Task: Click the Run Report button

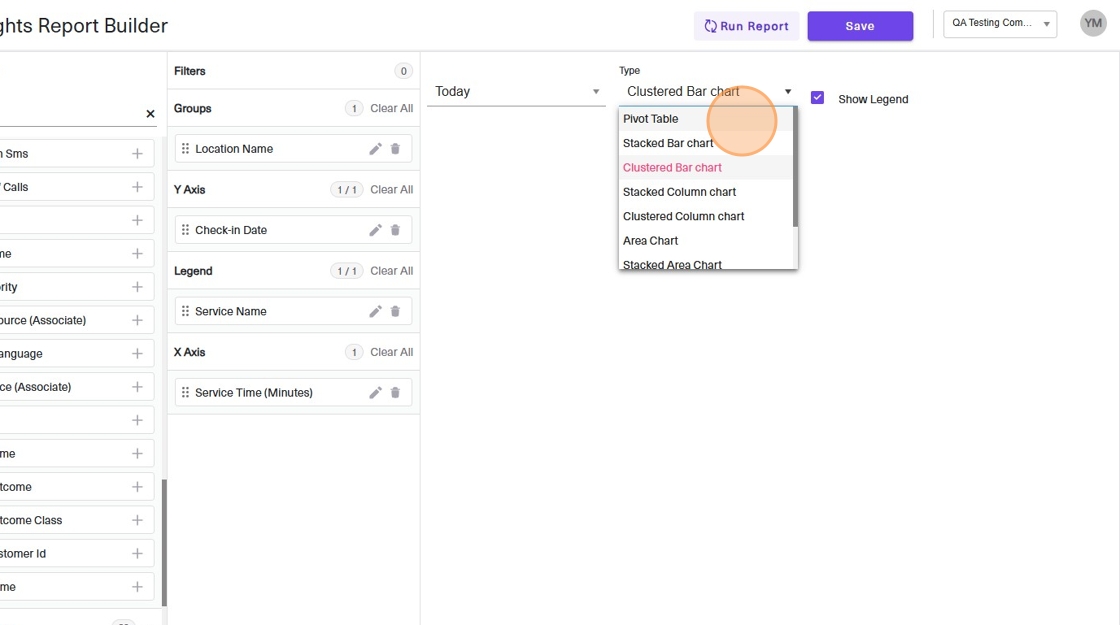Action: (x=746, y=26)
